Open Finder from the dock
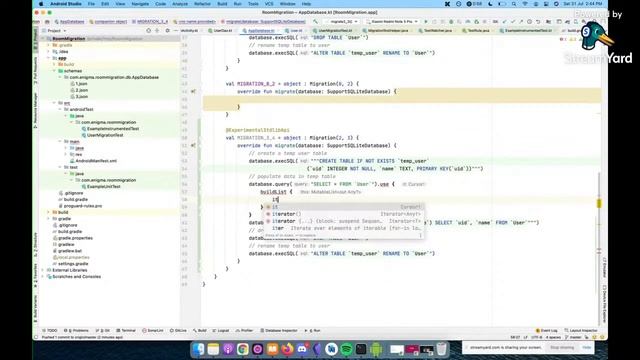Screen dimensions: 640x360 pos(198,349)
